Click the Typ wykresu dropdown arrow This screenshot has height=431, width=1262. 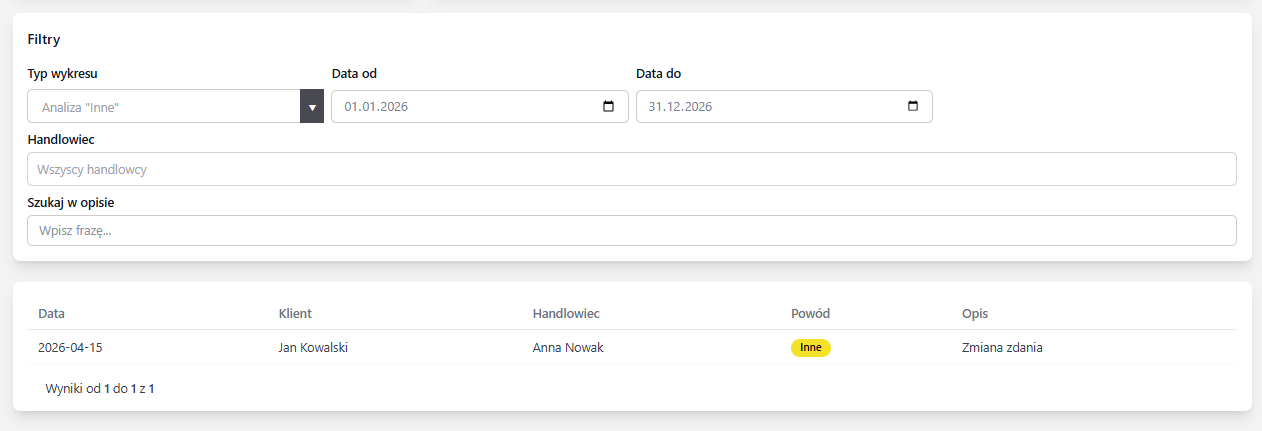pyautogui.click(x=311, y=107)
